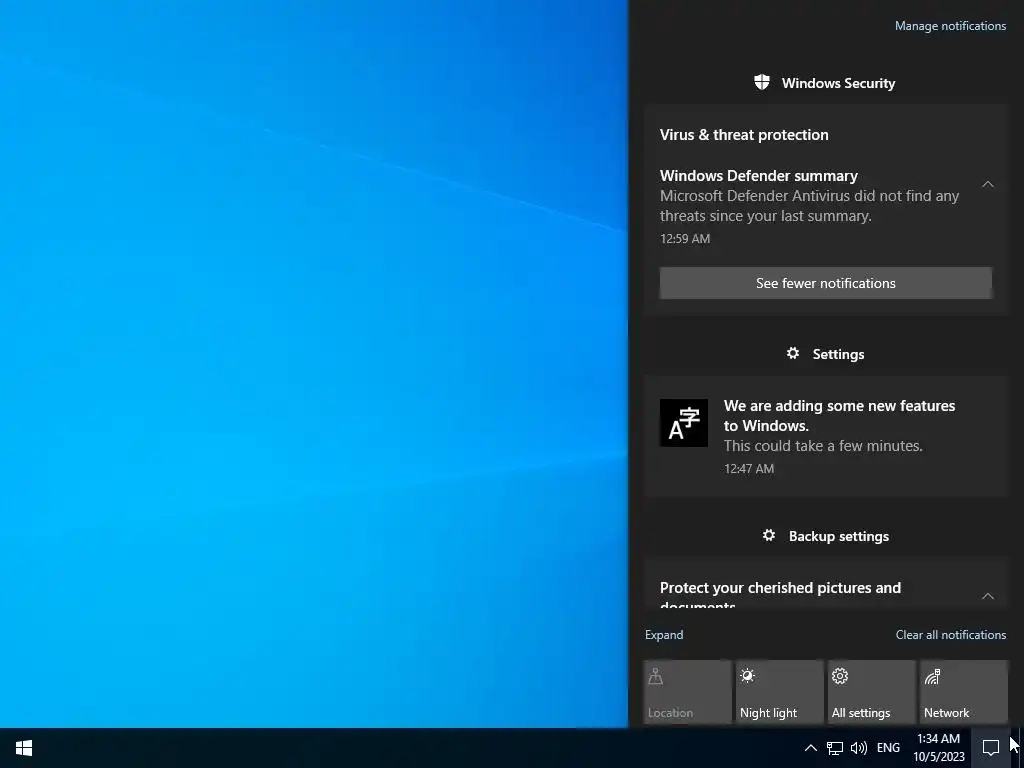Screen dimensions: 1024x768
Task: Toggle the Location quick action
Action: tap(687, 692)
